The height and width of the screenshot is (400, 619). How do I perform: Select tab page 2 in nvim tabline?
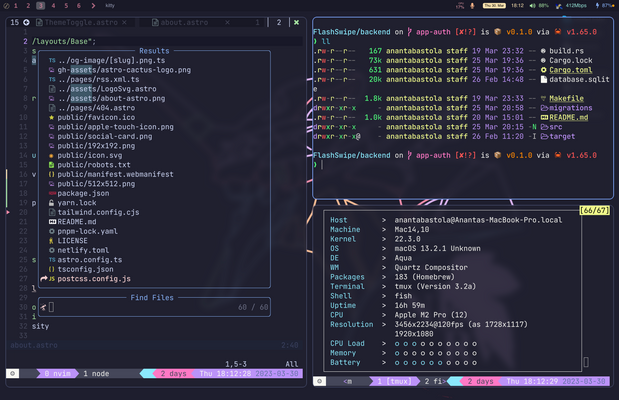[279, 23]
